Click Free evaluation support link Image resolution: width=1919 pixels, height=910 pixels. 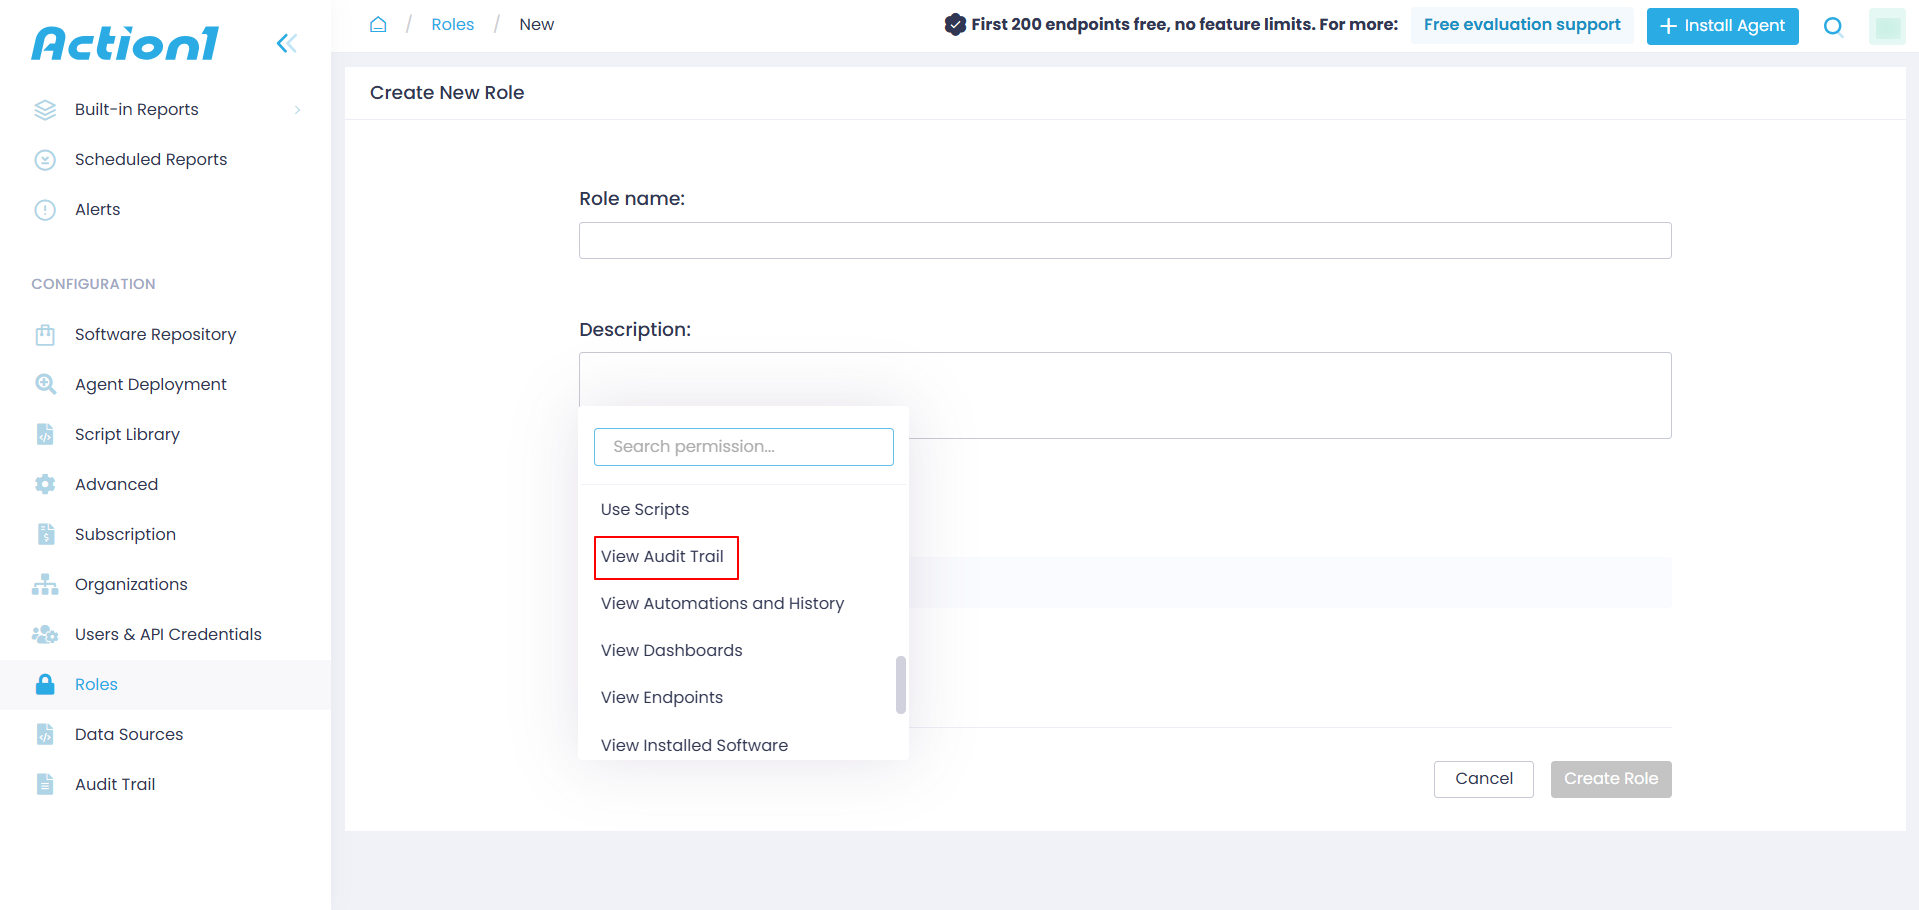coord(1522,25)
